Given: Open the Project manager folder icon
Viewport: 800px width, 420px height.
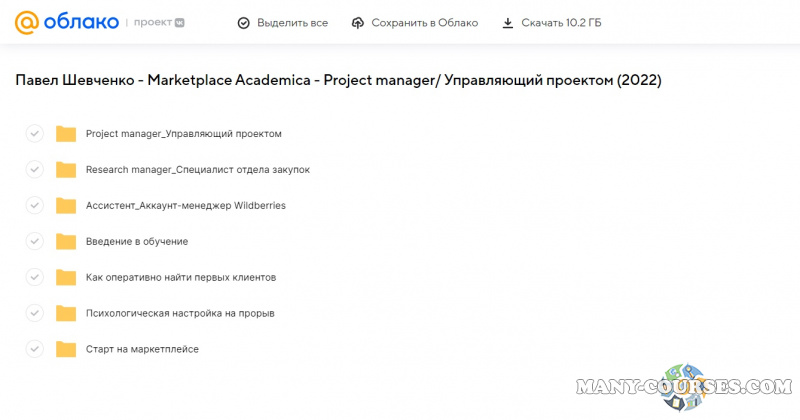Looking at the screenshot, I should pos(66,134).
